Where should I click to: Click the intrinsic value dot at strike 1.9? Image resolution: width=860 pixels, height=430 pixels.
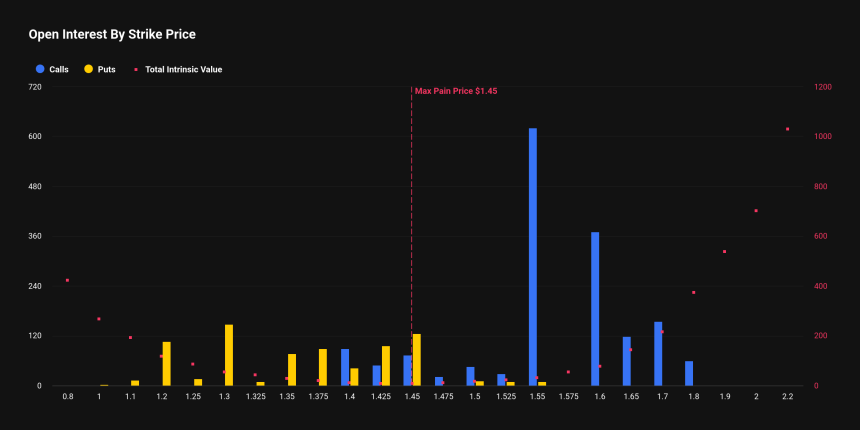724,252
